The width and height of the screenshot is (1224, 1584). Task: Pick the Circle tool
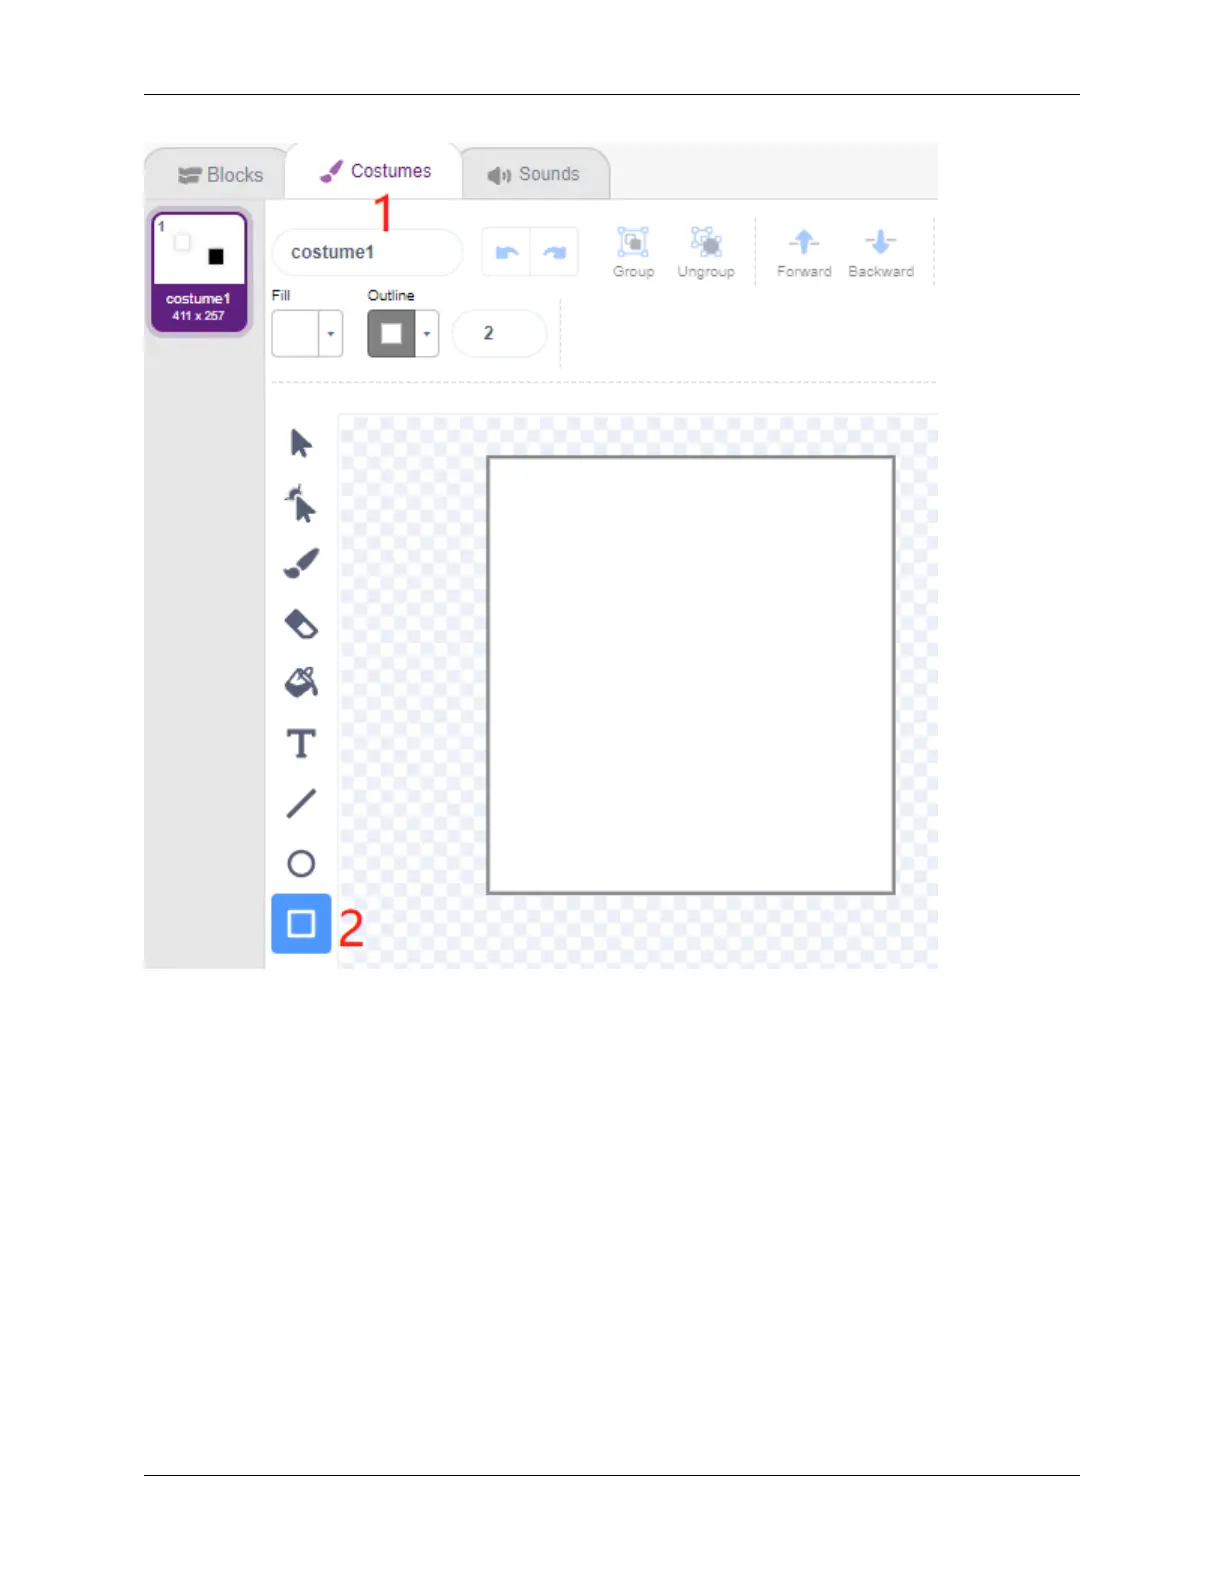coord(301,863)
